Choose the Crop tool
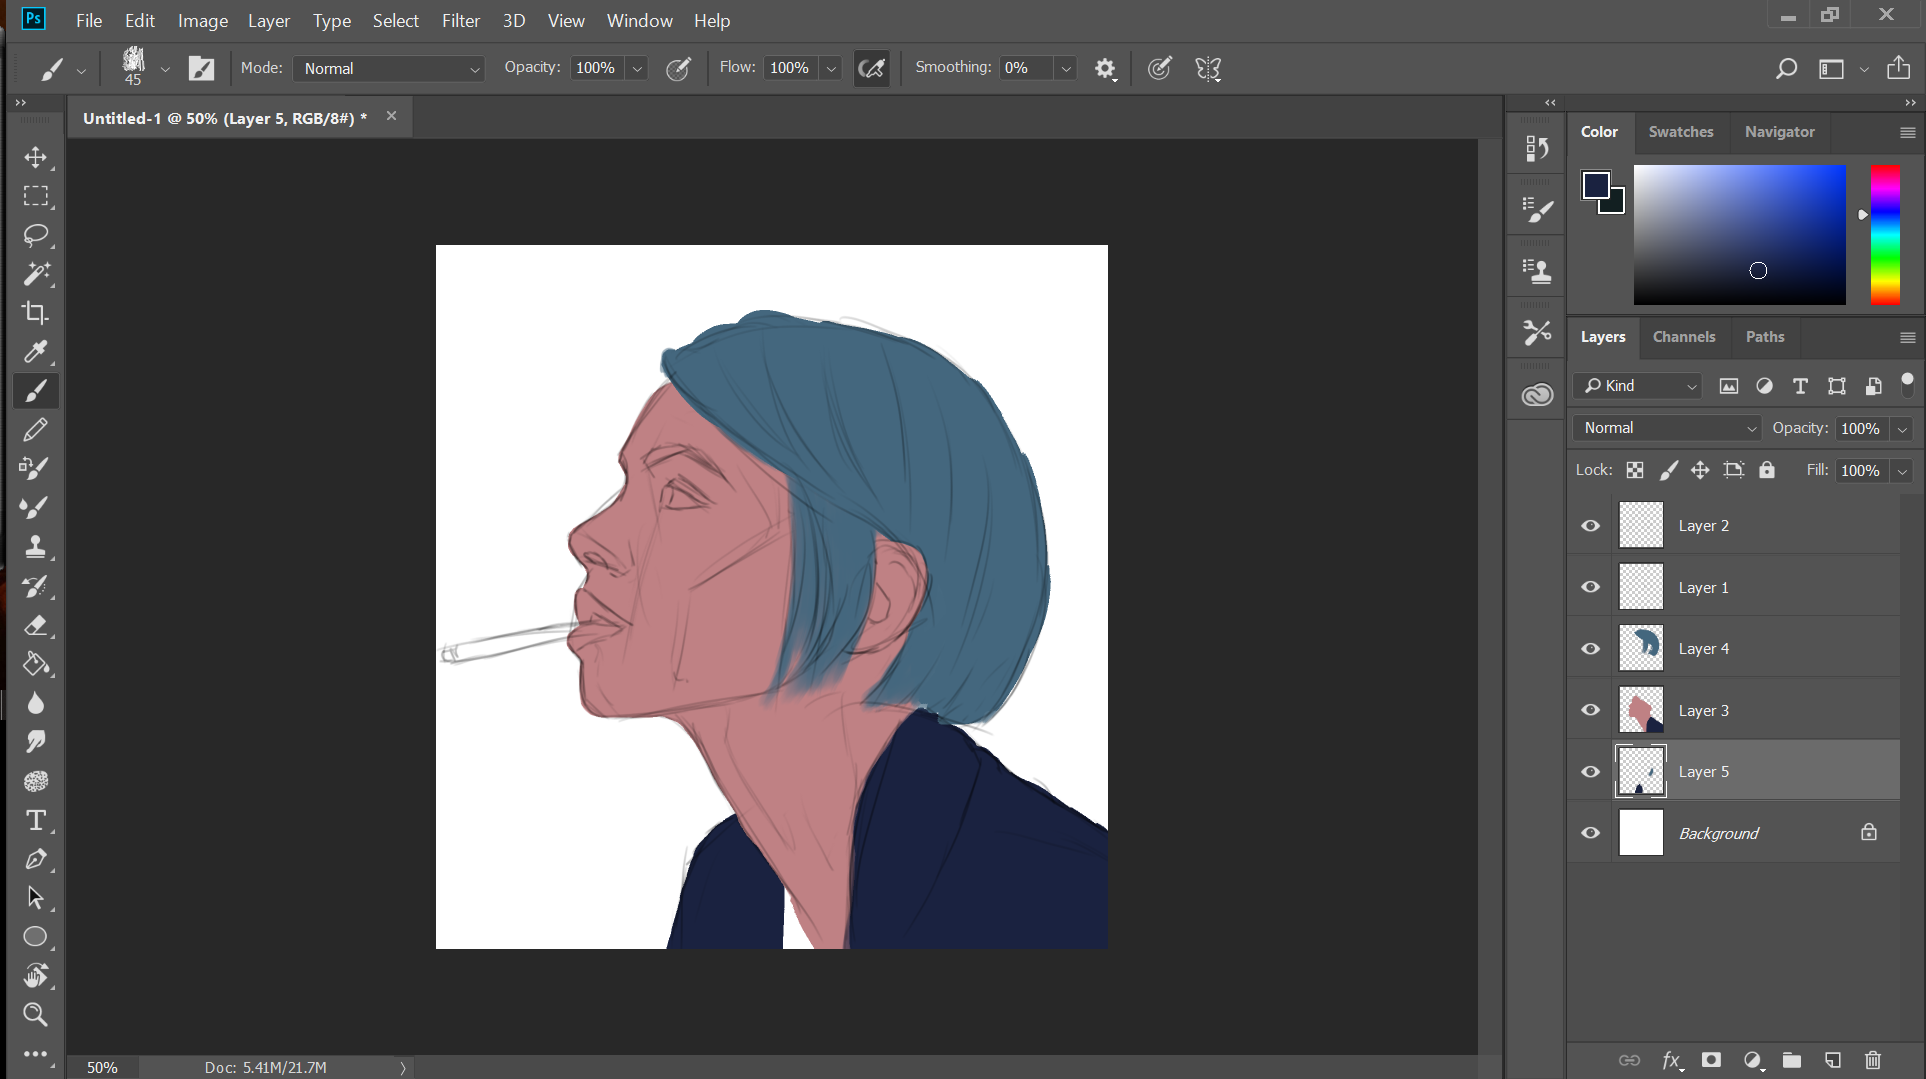Screen dimensions: 1926x1079 (x=36, y=313)
